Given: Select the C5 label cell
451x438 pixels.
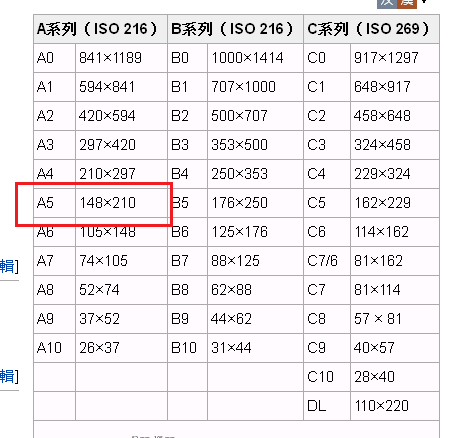Looking at the screenshot, I should tap(327, 203).
